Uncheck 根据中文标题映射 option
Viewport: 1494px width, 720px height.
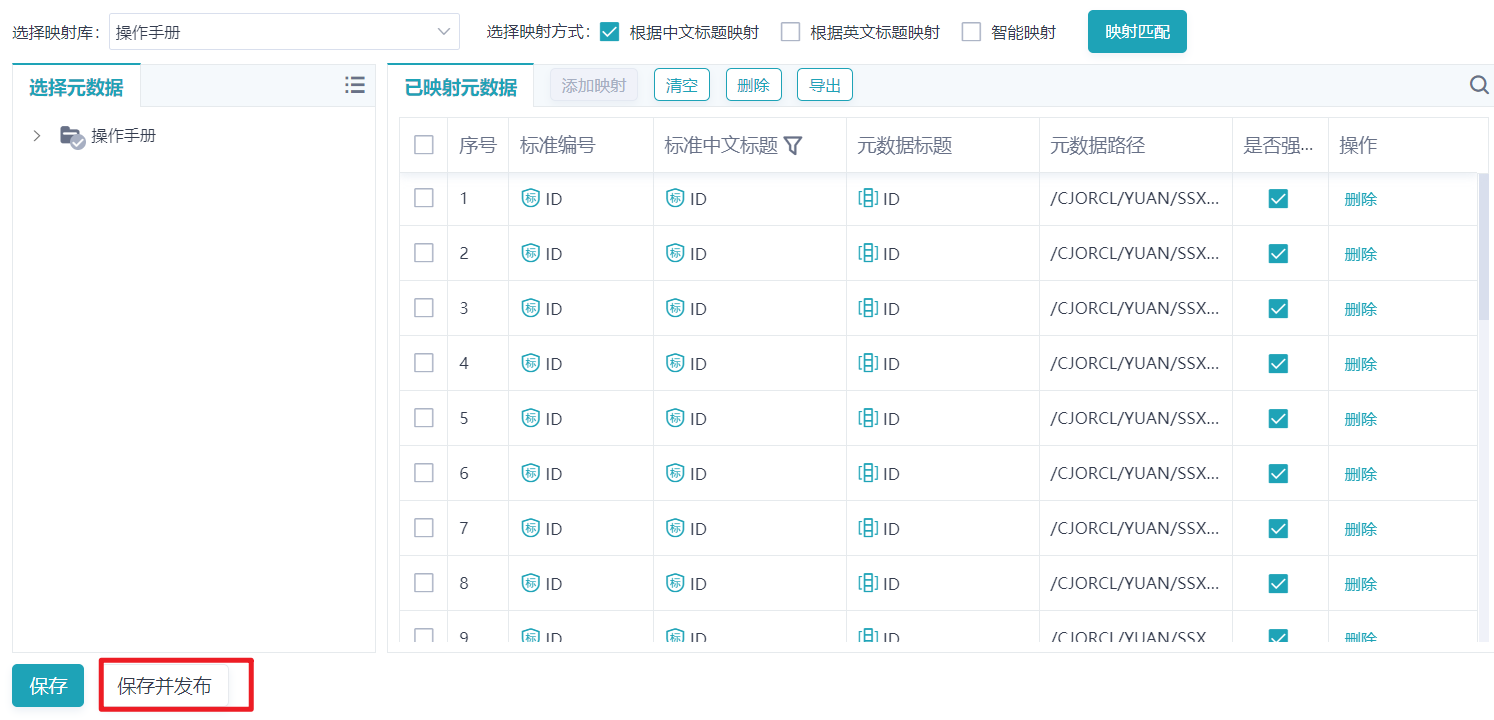pos(610,32)
